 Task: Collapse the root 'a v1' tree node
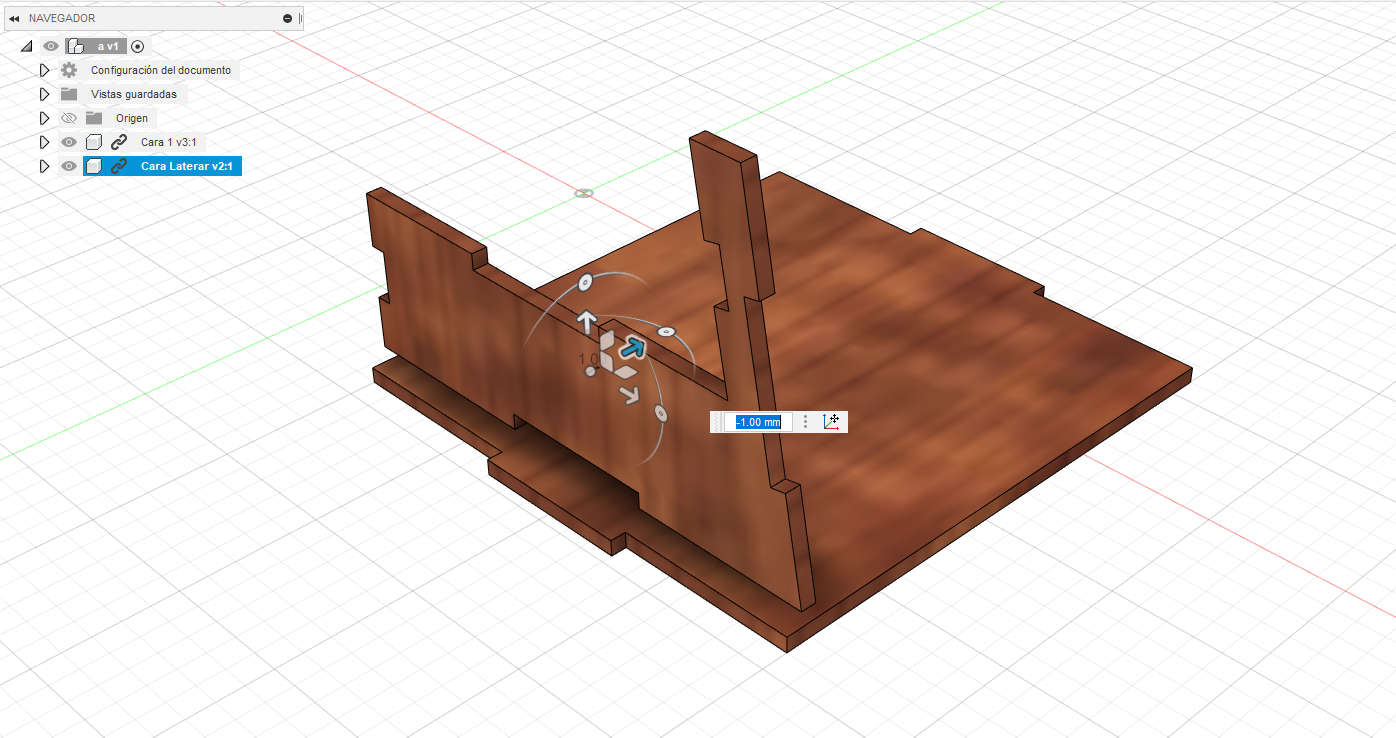26,46
